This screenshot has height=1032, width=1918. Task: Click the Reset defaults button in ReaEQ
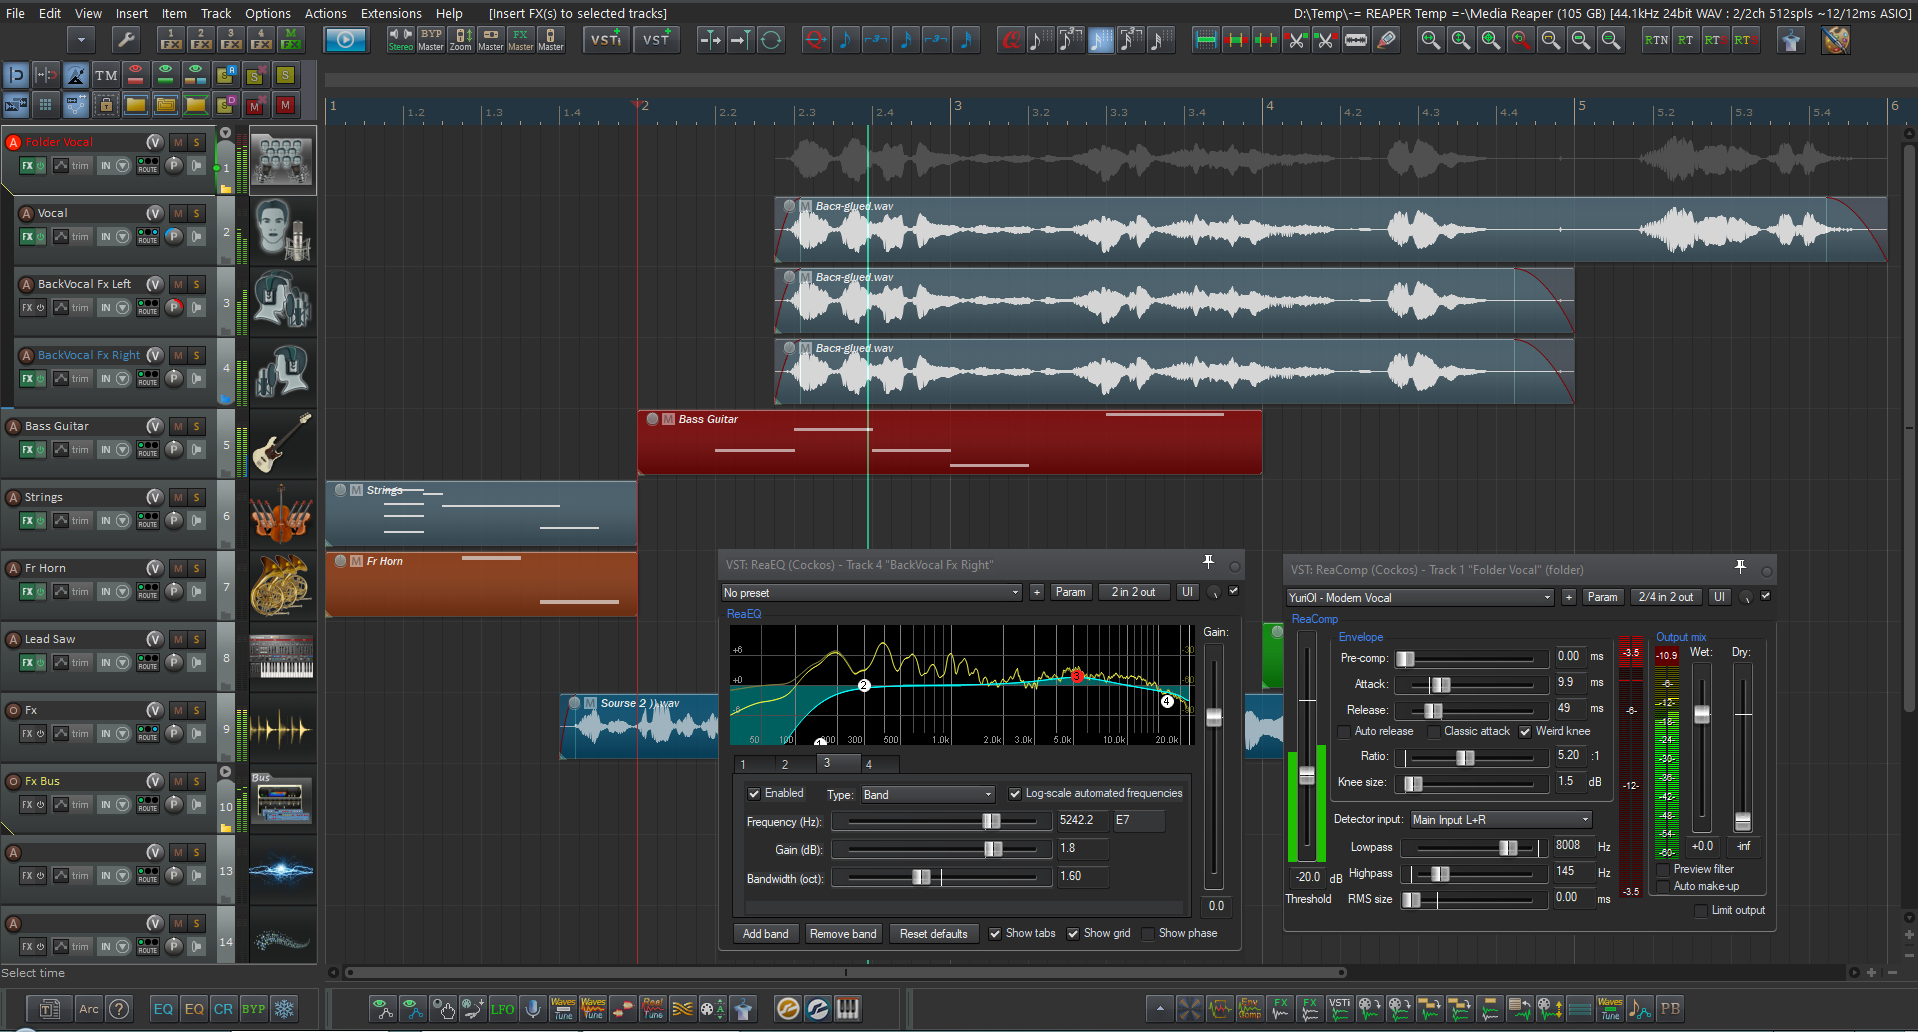click(x=933, y=934)
